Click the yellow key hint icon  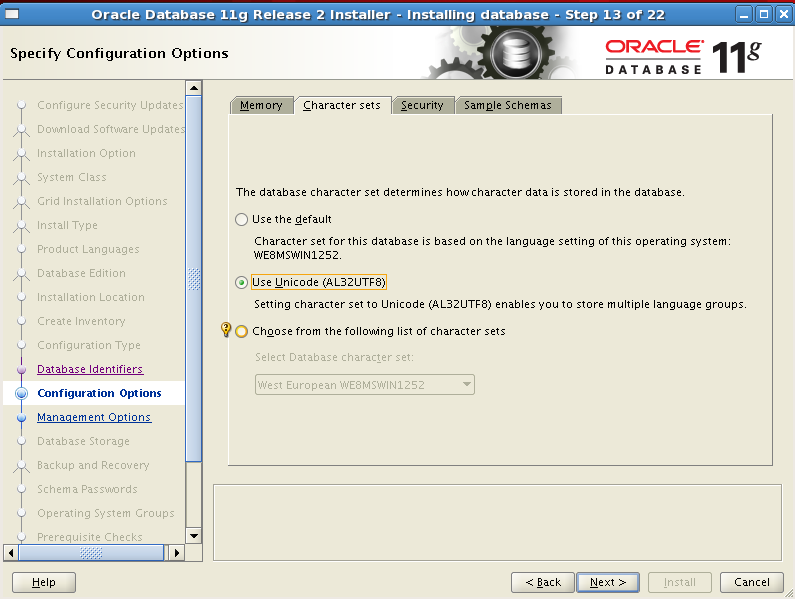[x=226, y=330]
